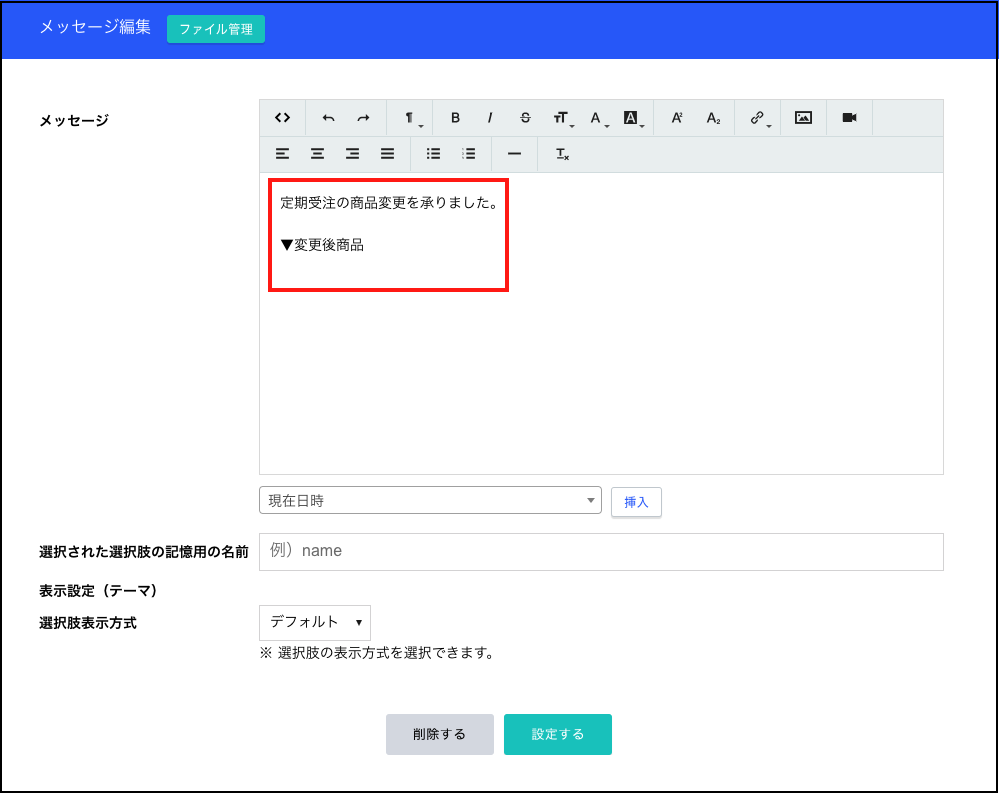Image resolution: width=999 pixels, height=793 pixels.
Task: Align text left
Action: 282,154
